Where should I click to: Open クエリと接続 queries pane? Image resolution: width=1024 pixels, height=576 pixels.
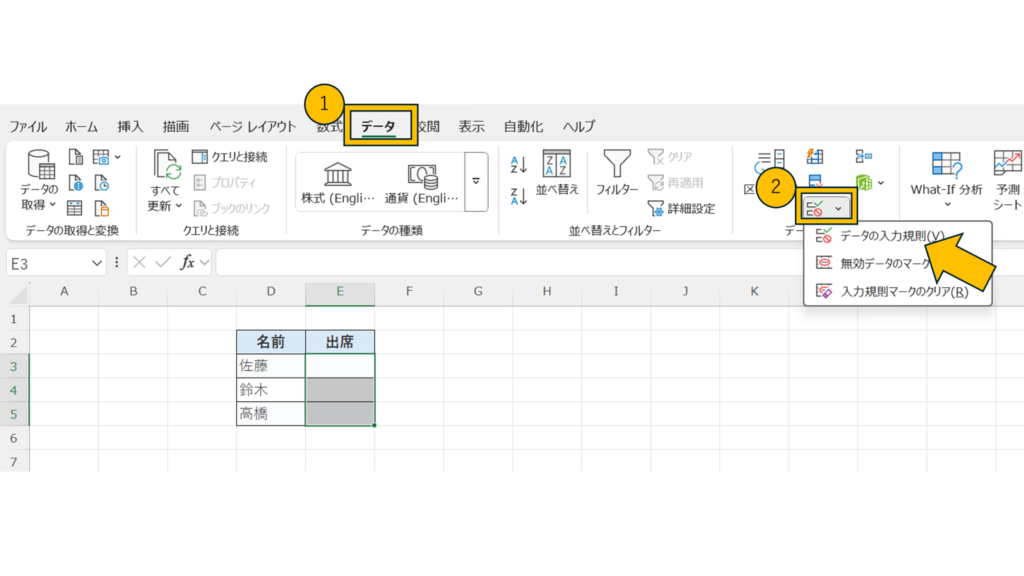(229, 157)
